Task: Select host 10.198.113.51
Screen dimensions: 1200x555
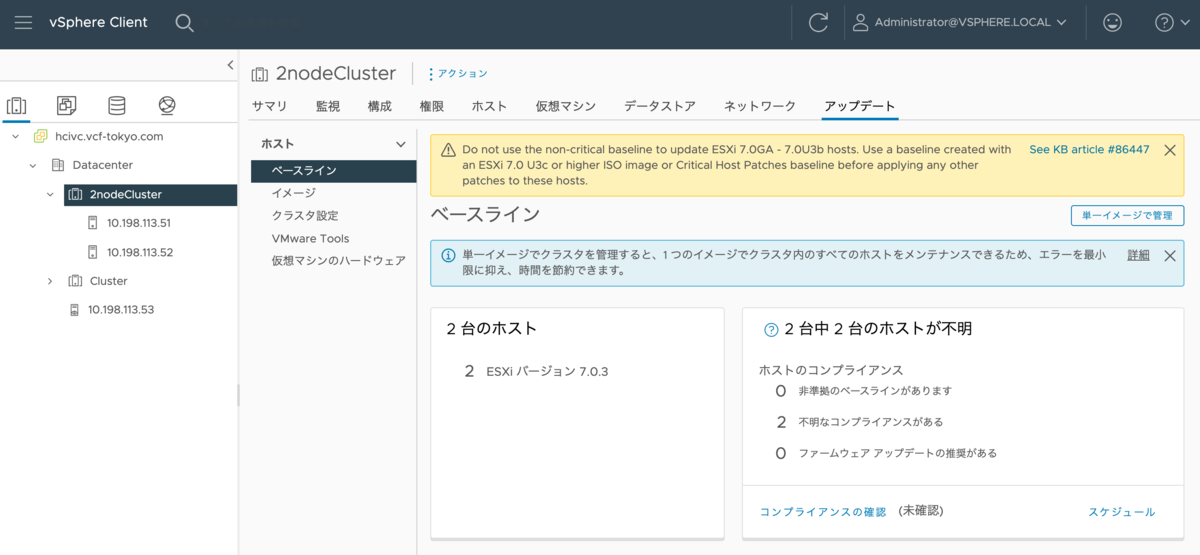Action: [x=139, y=223]
